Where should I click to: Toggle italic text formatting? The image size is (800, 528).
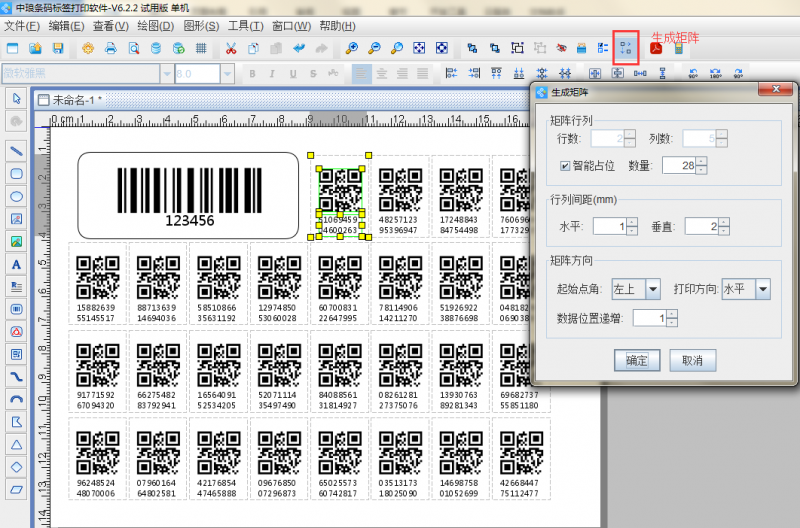click(270, 74)
